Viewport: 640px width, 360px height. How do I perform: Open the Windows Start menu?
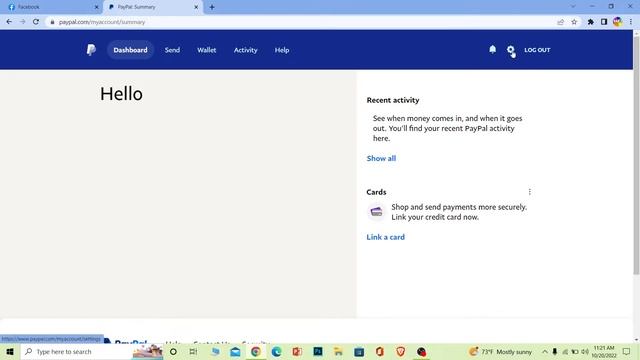tap(10, 351)
